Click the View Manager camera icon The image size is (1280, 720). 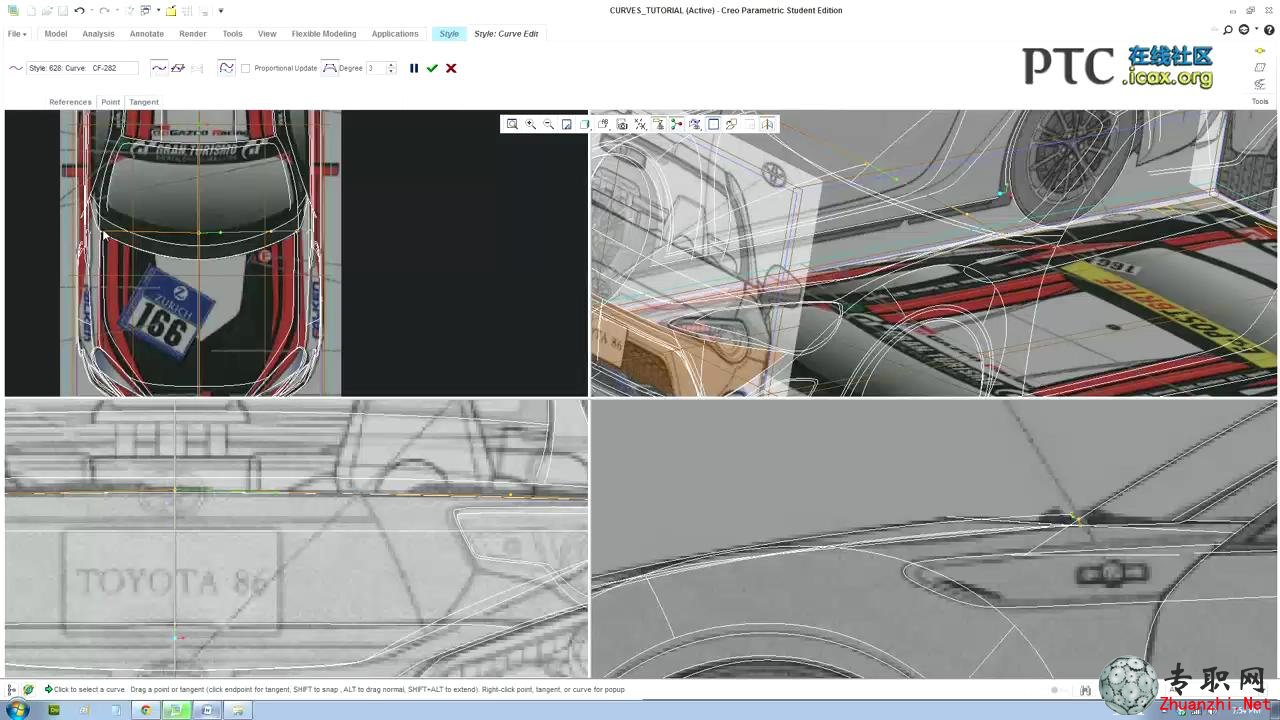coord(622,124)
